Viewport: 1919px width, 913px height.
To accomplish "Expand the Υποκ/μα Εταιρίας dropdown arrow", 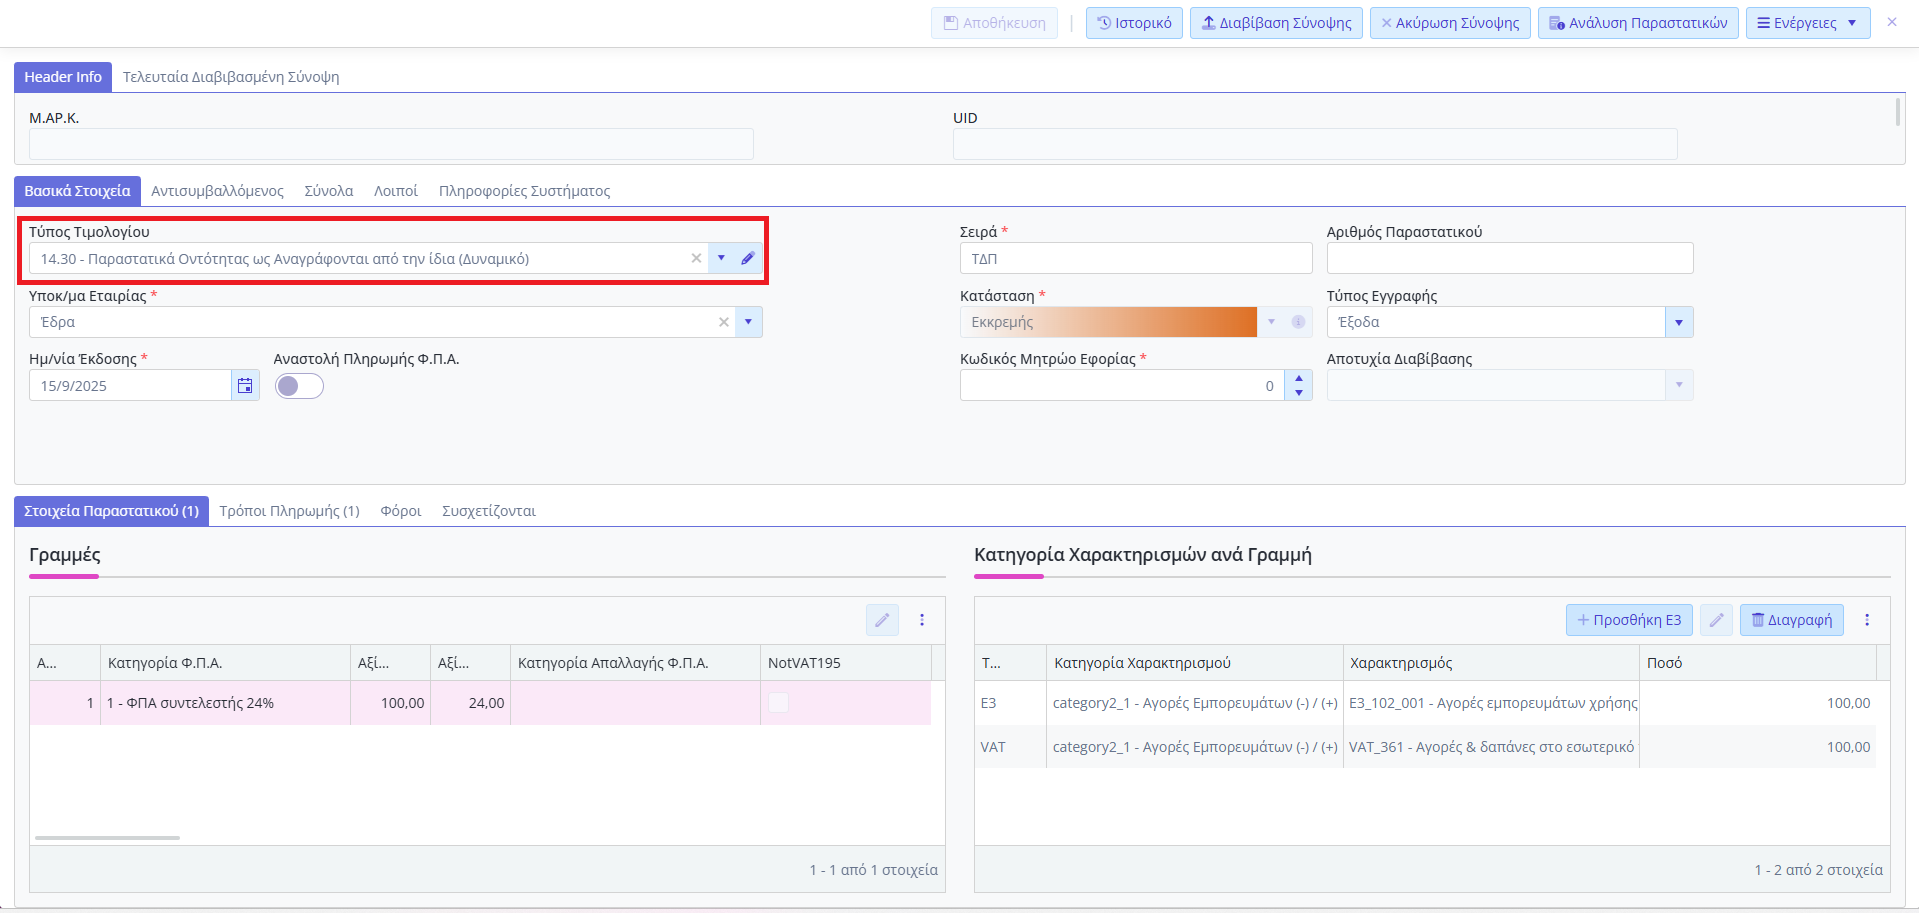I will (748, 322).
